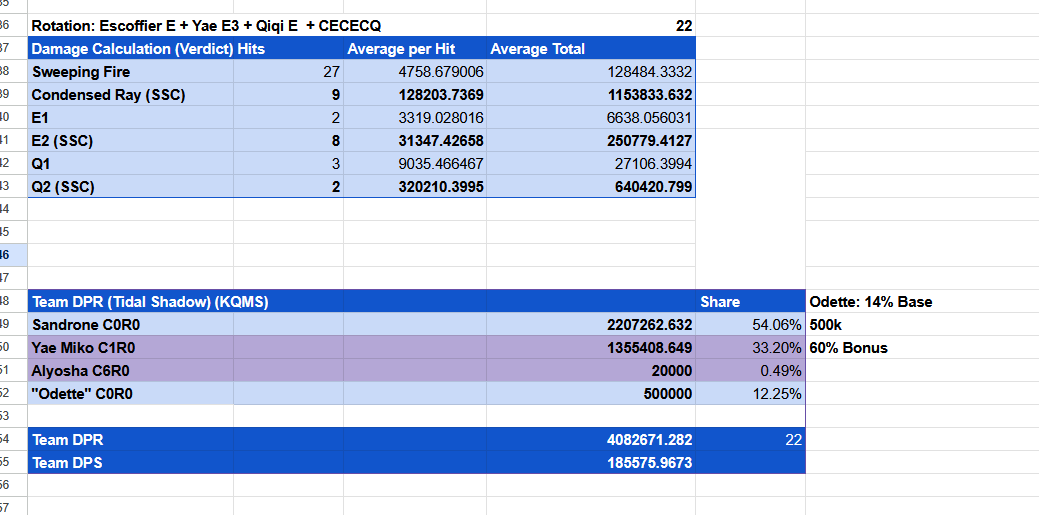
Task: Select the Condensed Ray hits value 9
Action: [x=288, y=95]
